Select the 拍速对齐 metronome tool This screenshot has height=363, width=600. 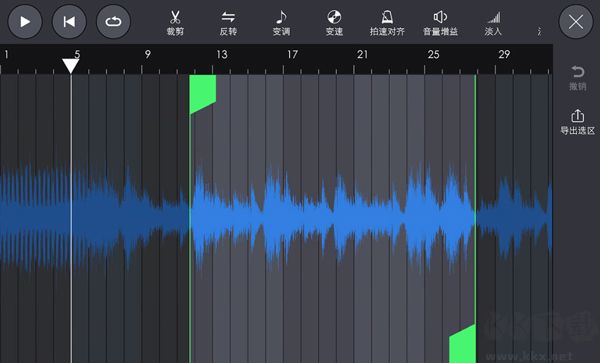pos(387,23)
